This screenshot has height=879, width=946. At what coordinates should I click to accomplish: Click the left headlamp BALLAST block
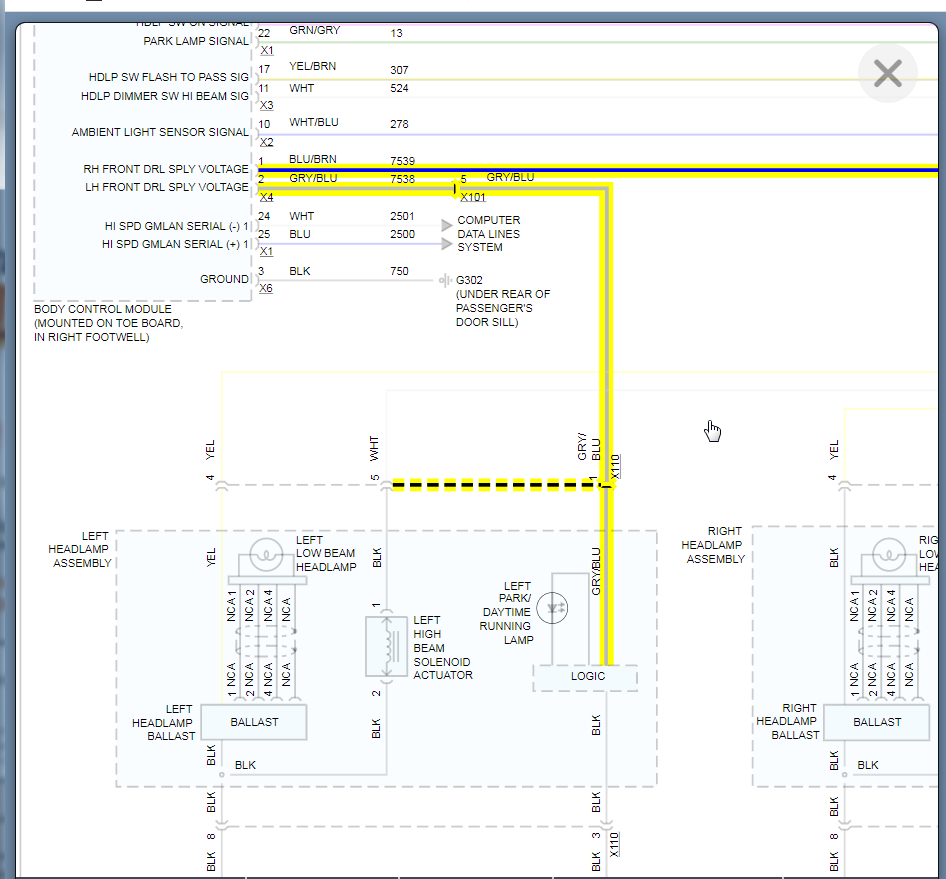[x=254, y=722]
